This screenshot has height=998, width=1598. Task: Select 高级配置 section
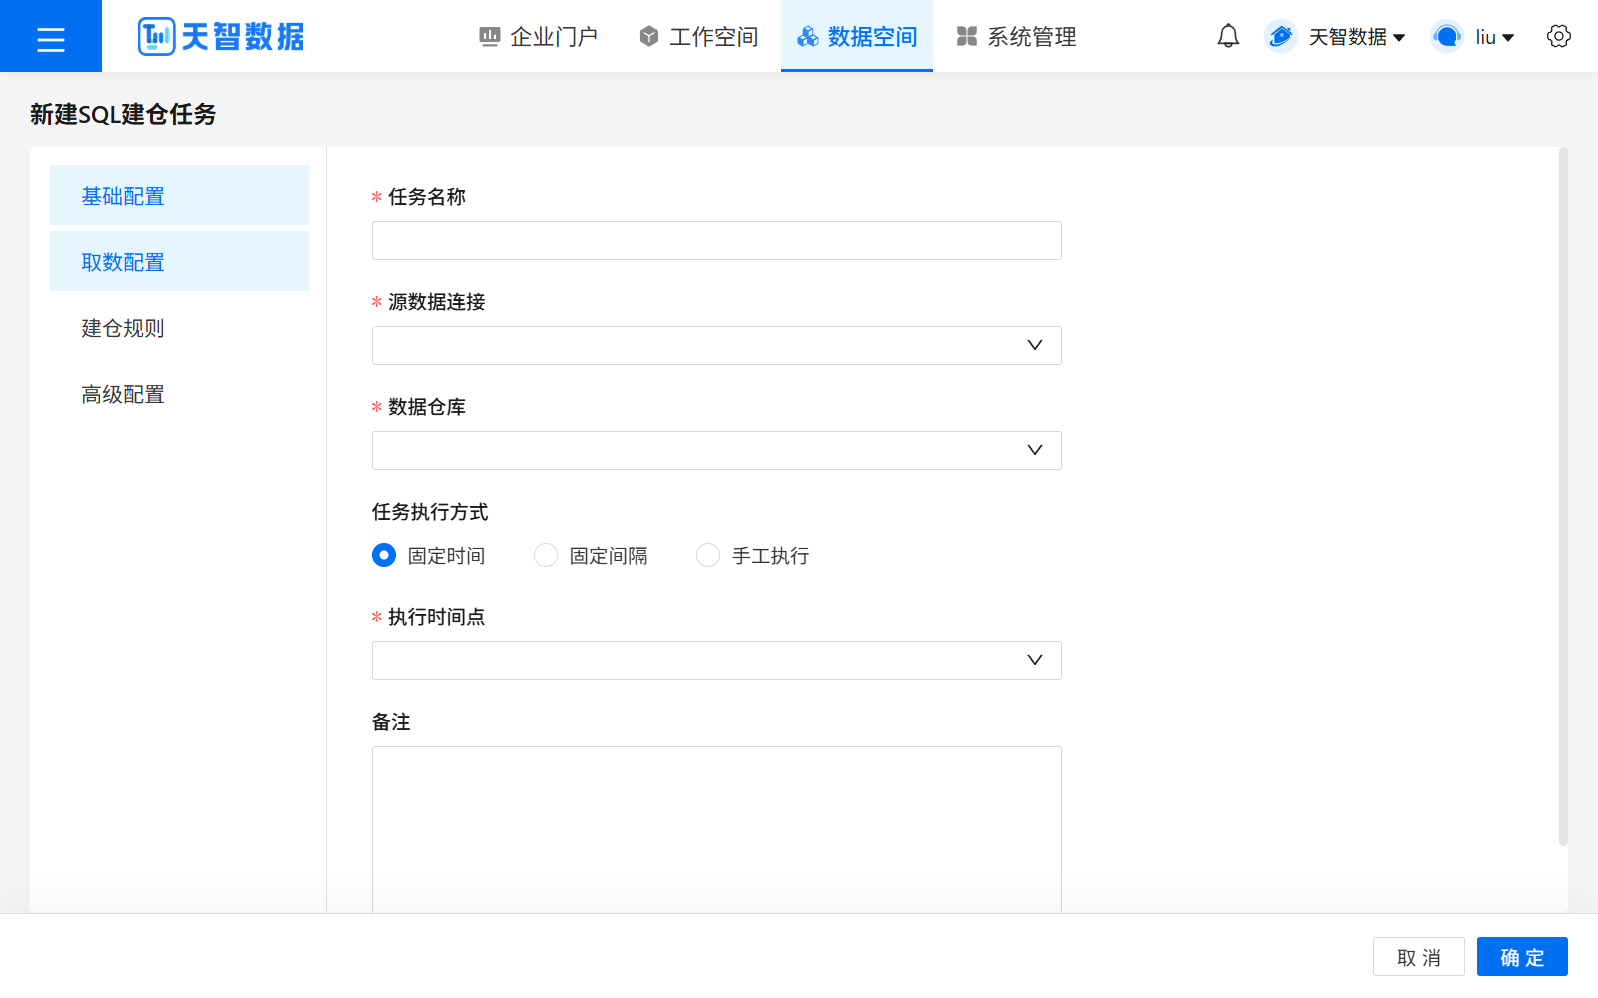[179, 394]
